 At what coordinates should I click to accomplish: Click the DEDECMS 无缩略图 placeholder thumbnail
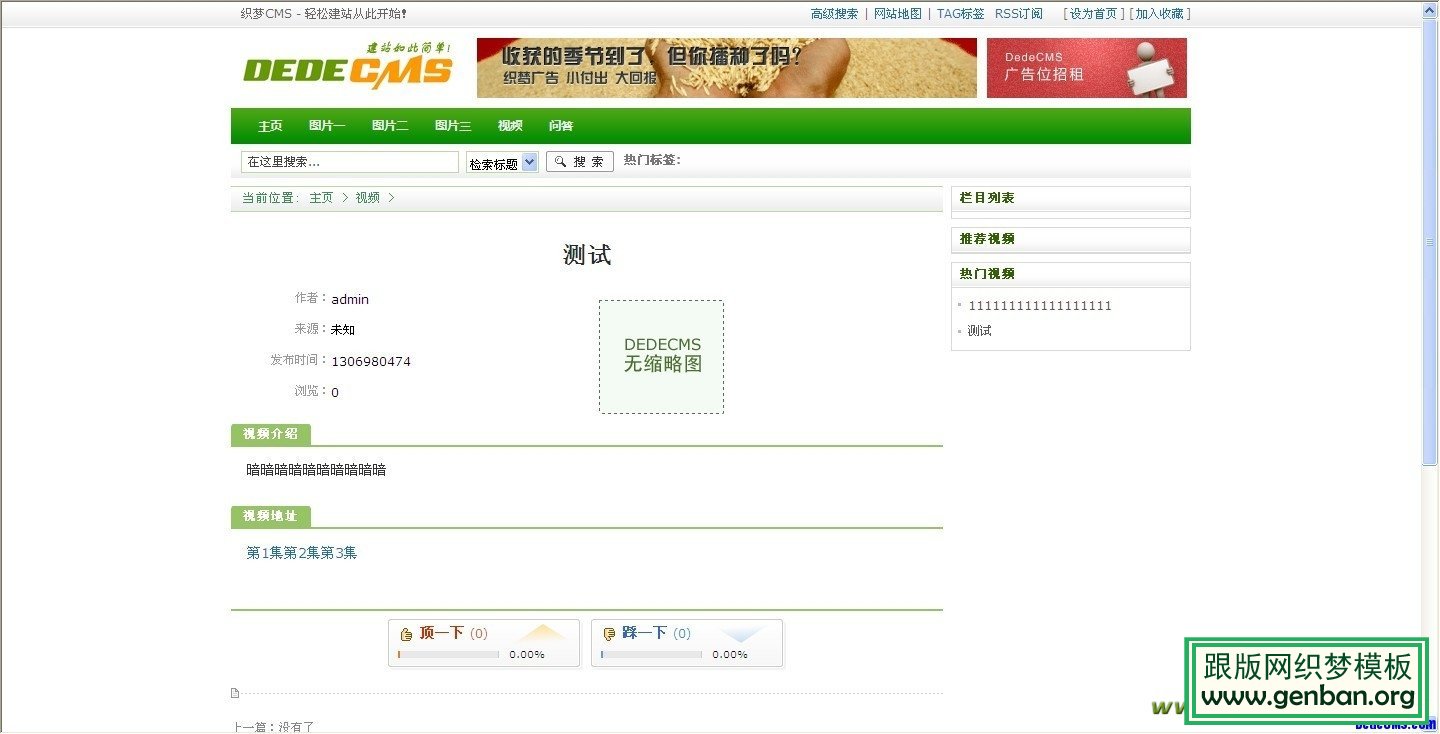pyautogui.click(x=661, y=356)
